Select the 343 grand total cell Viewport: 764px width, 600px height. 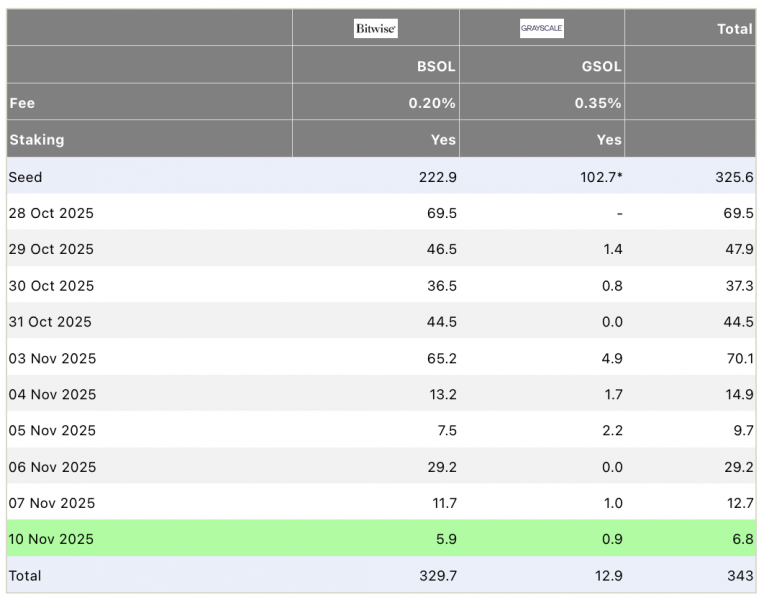(741, 576)
